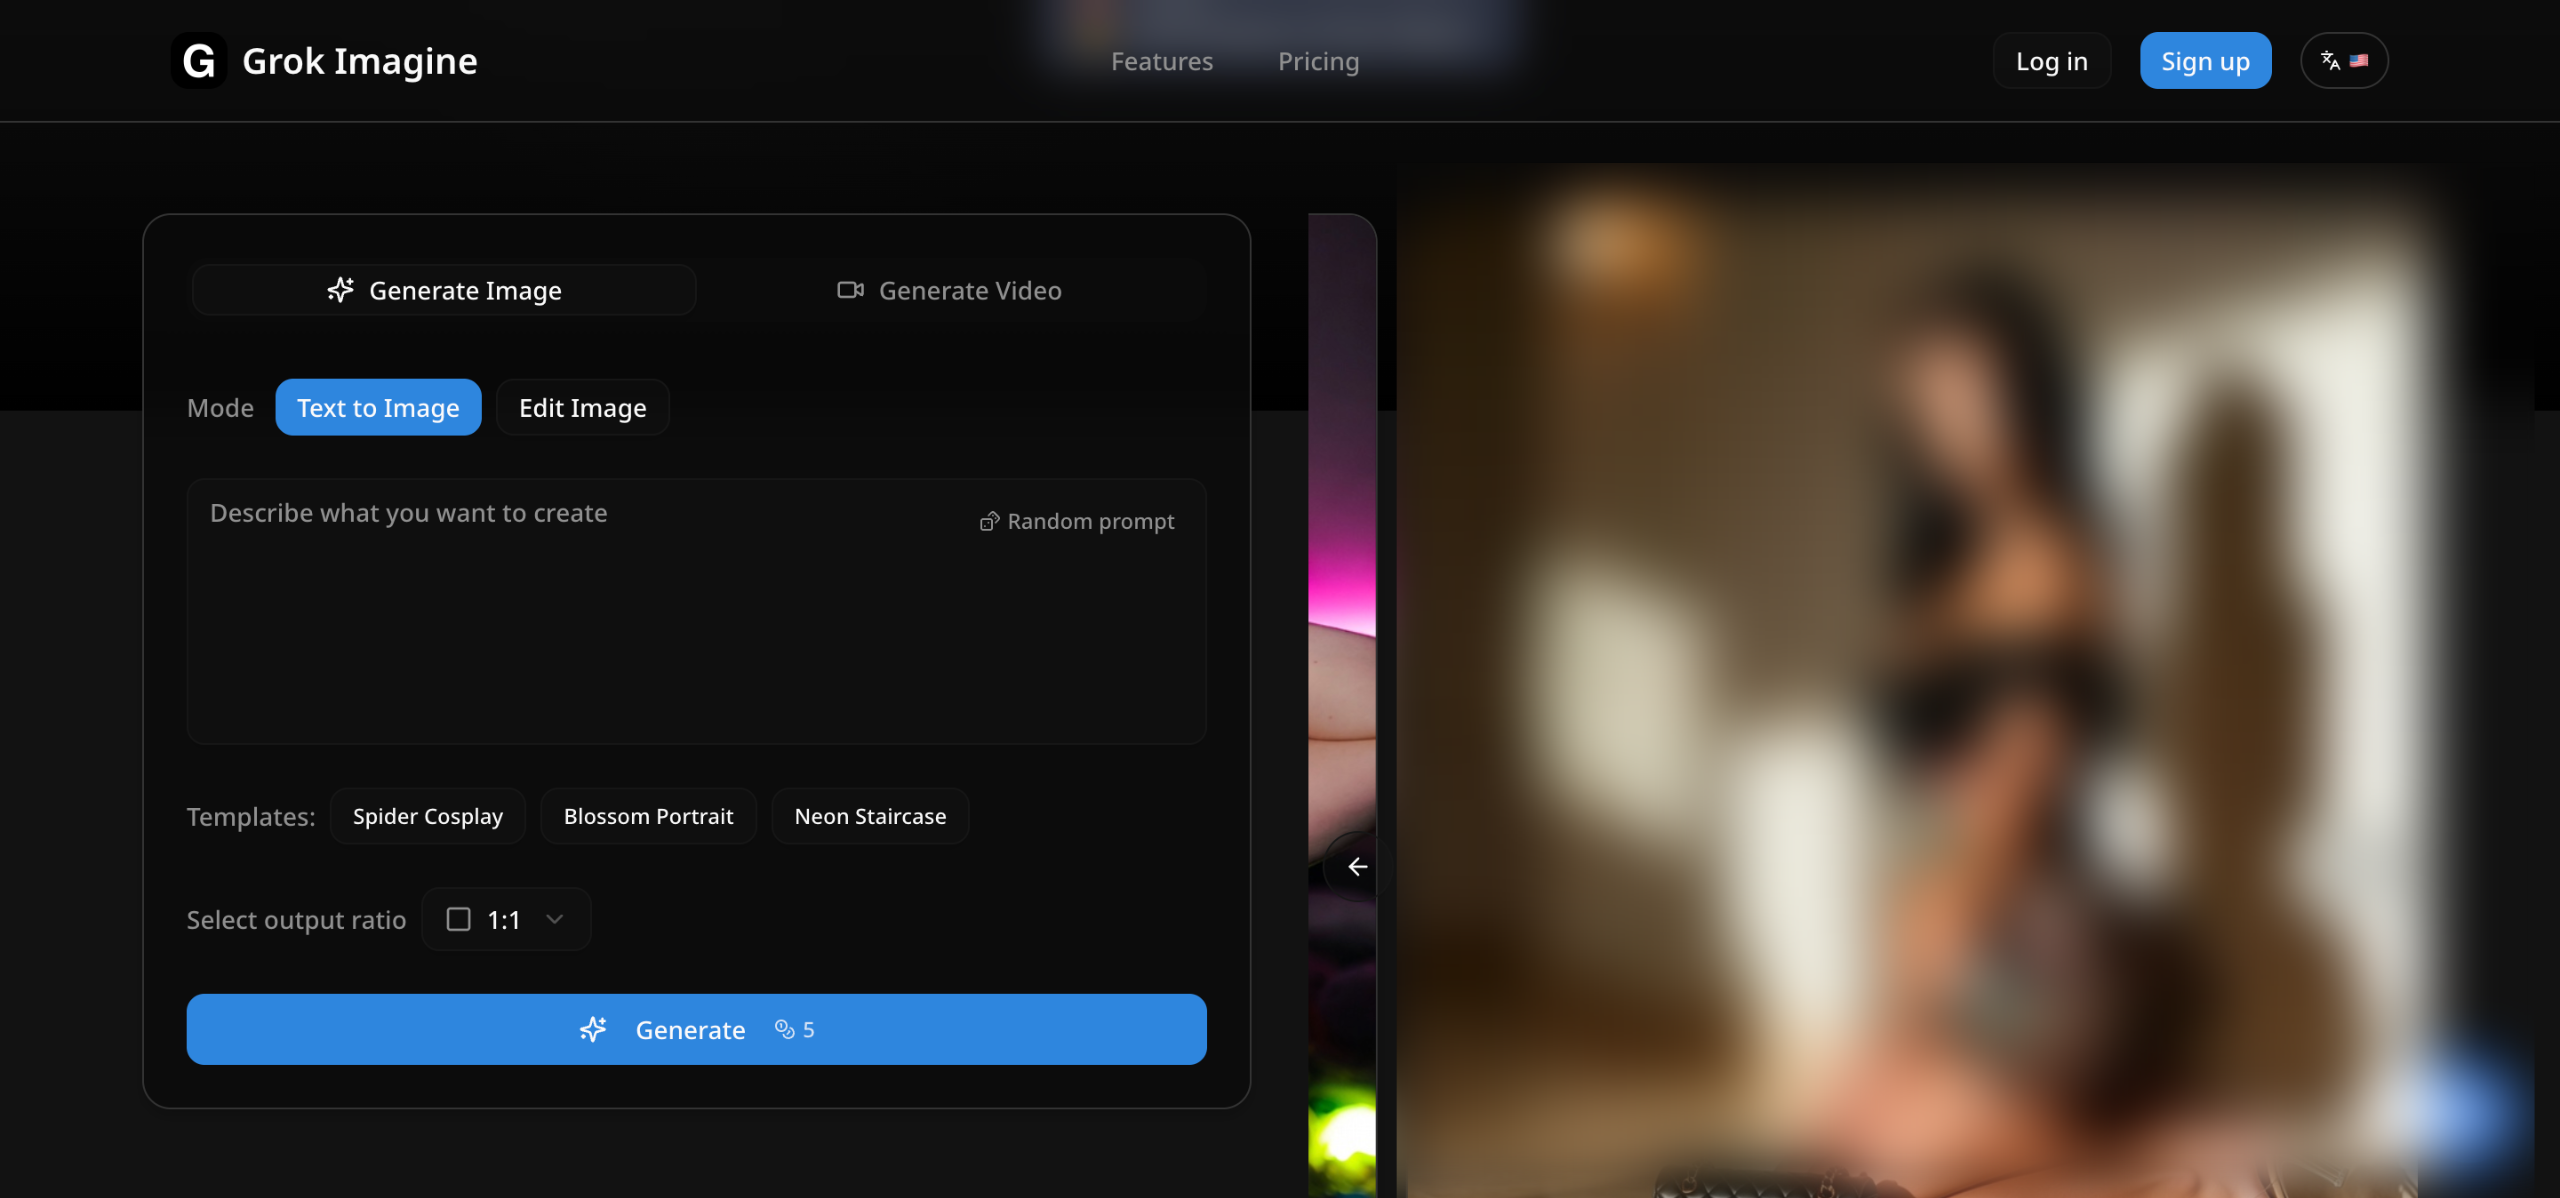Viewport: 2560px width, 1198px height.
Task: Click the sparkle icon on Generate Image tab
Action: [x=340, y=290]
